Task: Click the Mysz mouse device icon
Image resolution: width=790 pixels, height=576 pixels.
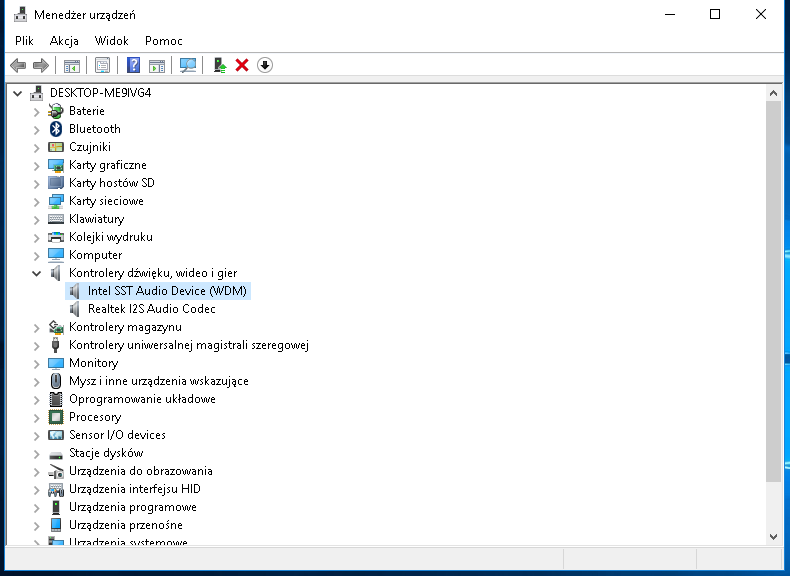Action: click(56, 381)
